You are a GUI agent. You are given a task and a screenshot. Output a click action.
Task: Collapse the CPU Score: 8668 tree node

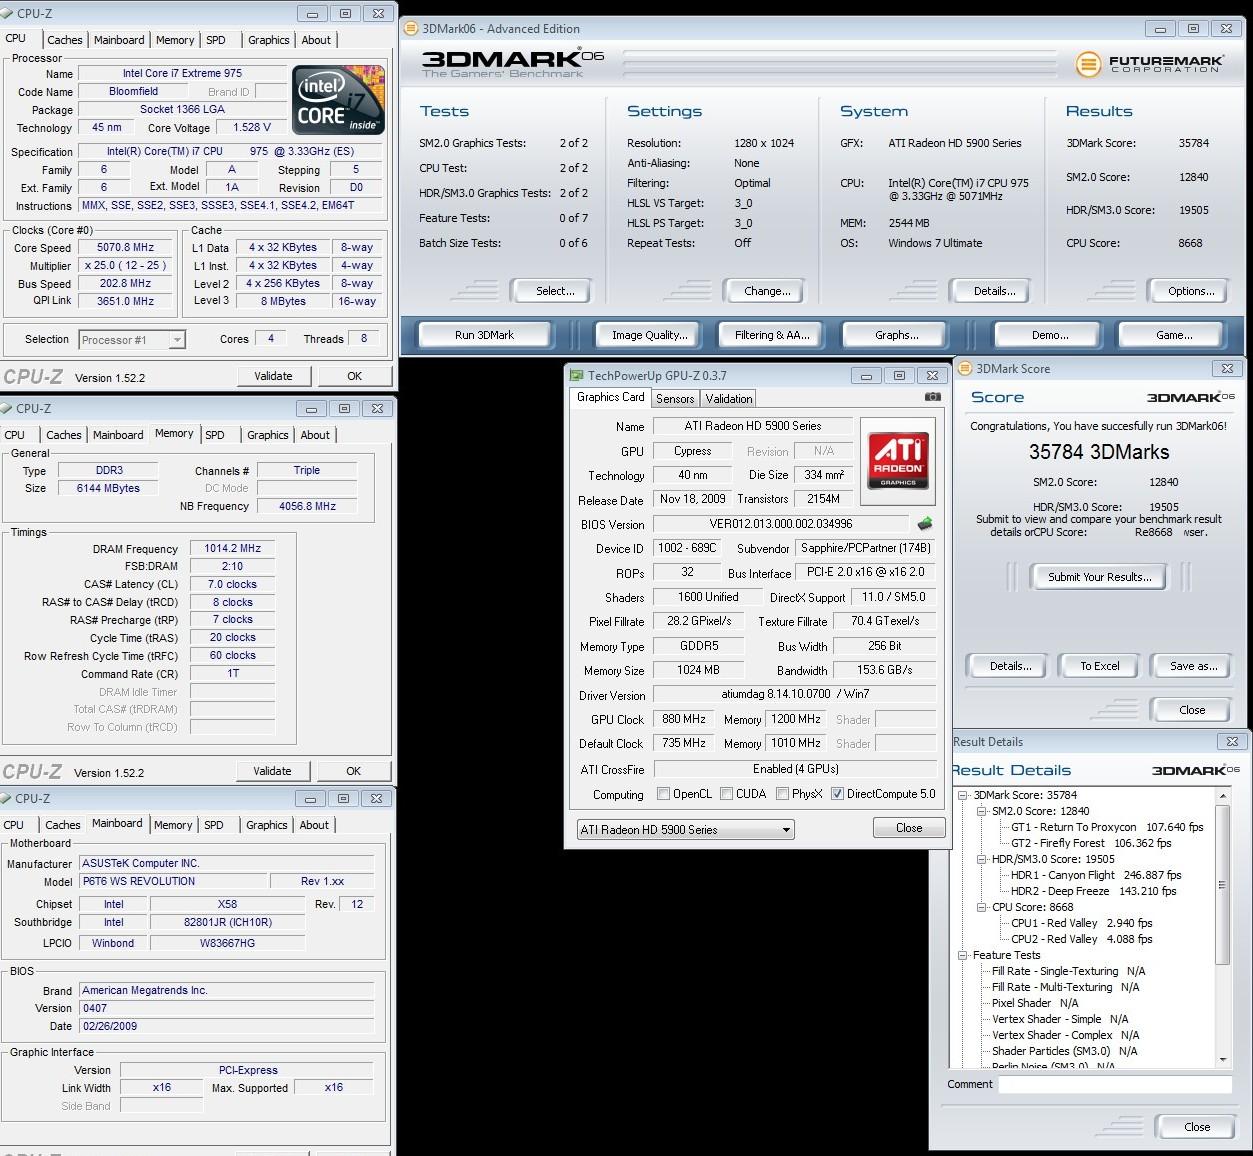click(982, 908)
